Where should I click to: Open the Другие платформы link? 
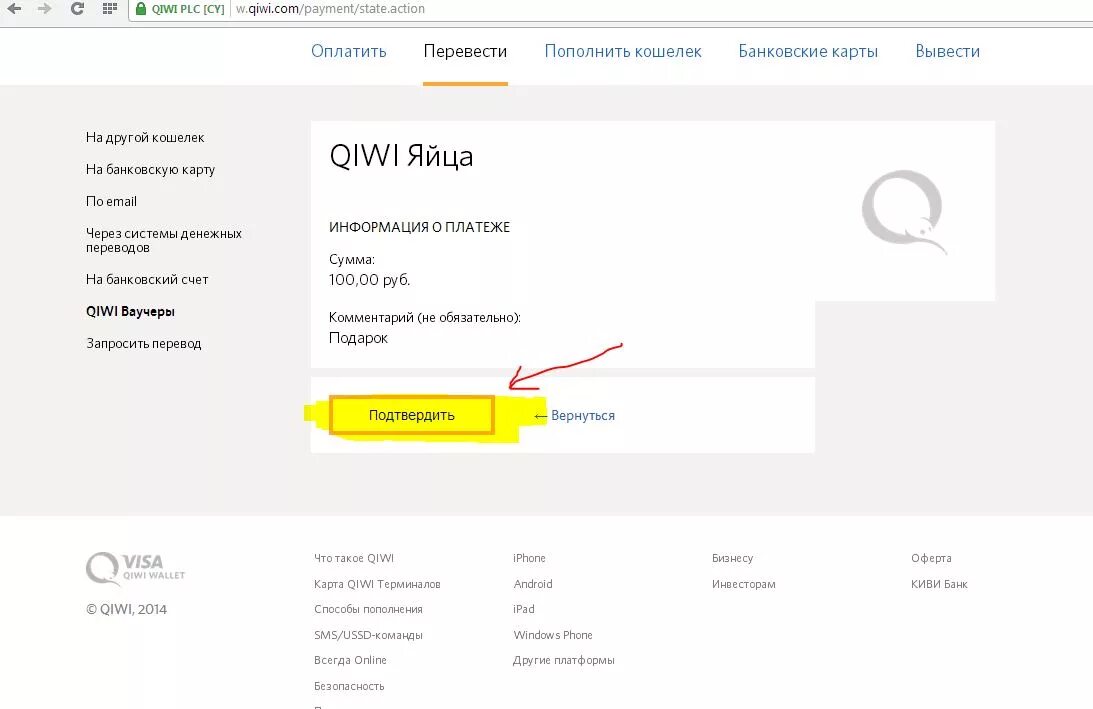click(x=564, y=660)
